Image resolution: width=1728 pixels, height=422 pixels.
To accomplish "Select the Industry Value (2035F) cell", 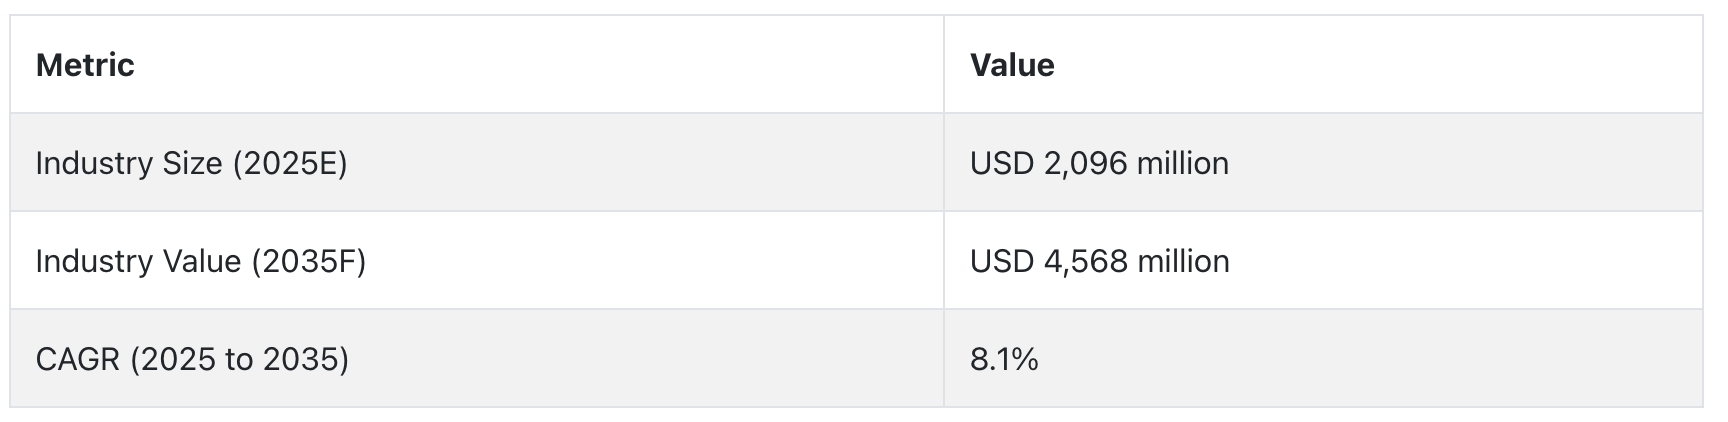I will 477,260.
